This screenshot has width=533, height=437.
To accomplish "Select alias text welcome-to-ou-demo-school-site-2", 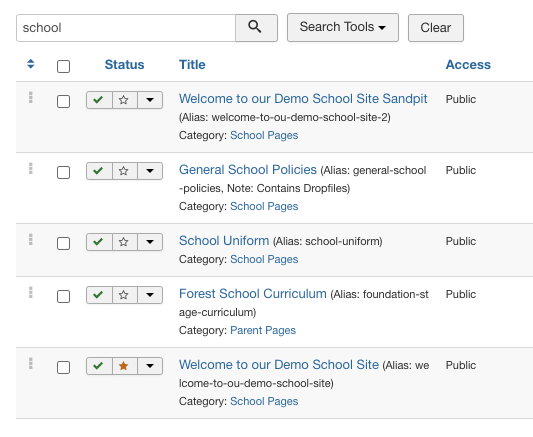I will pos(299,118).
